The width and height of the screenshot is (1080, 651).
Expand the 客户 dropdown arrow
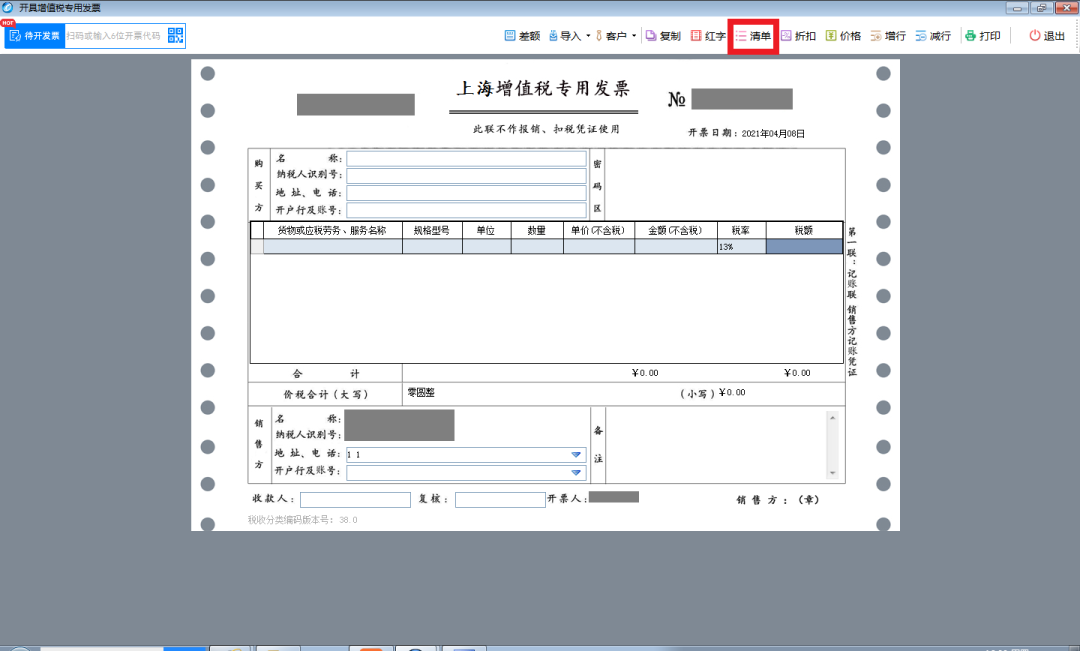coord(634,36)
